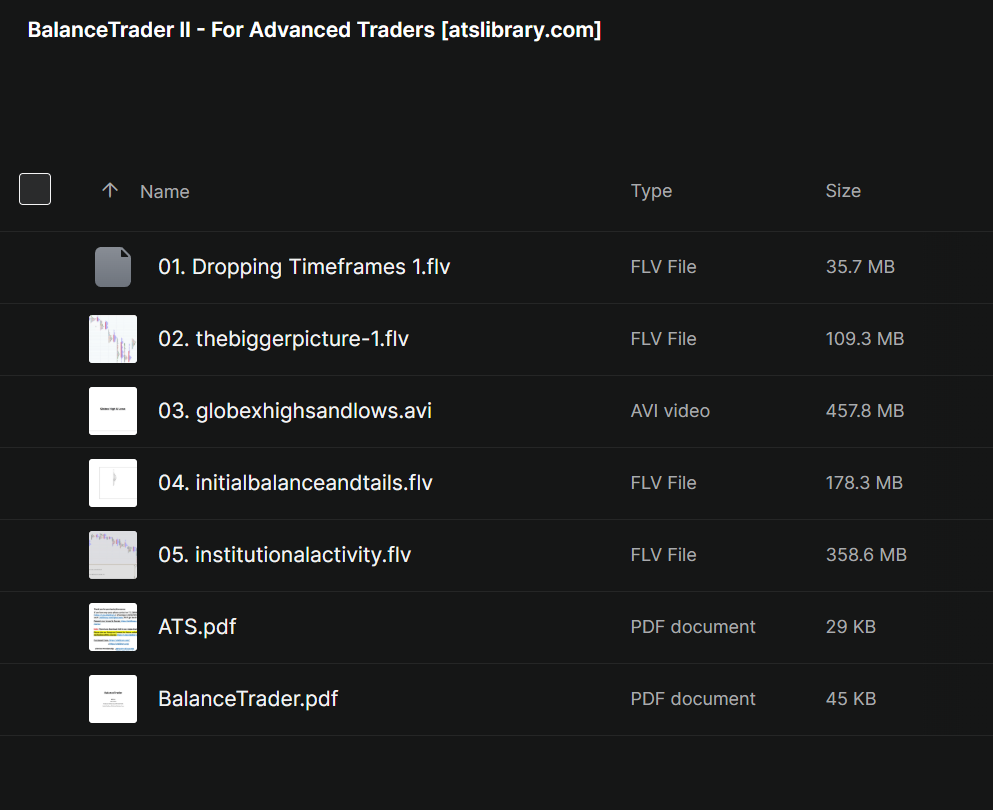Image resolution: width=993 pixels, height=810 pixels.
Task: Click generic file icon for Dropping Timeframes
Action: [x=113, y=267]
